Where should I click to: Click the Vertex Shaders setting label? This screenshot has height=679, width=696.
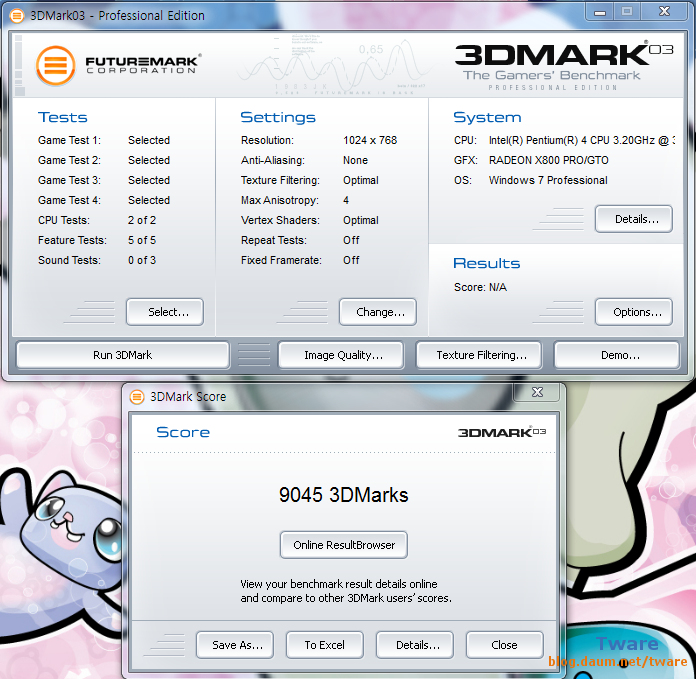pyautogui.click(x=280, y=220)
